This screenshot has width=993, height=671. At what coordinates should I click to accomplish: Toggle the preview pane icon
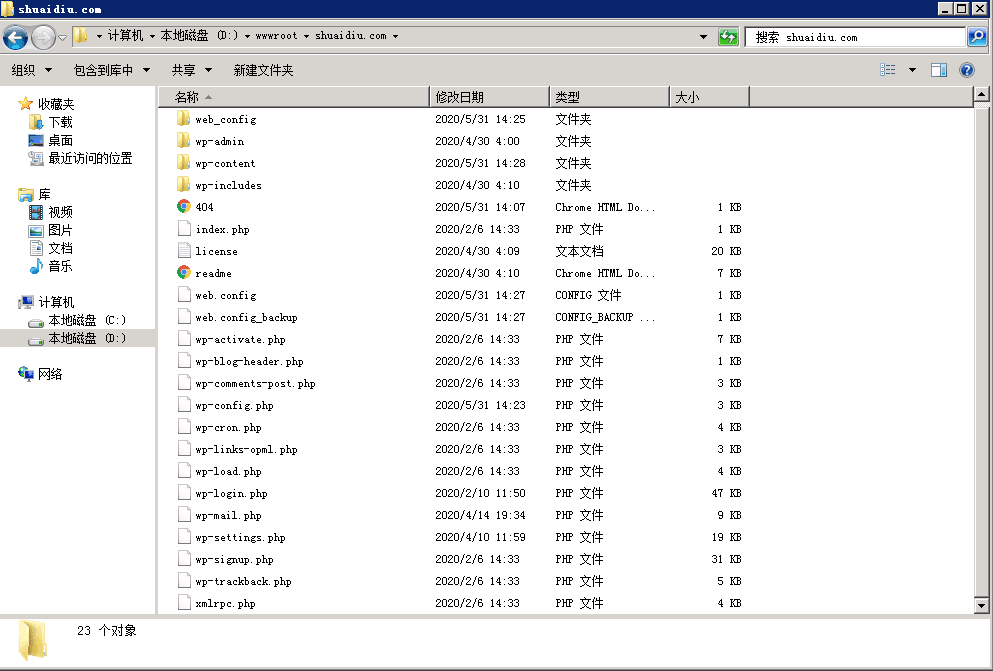pyautogui.click(x=939, y=70)
